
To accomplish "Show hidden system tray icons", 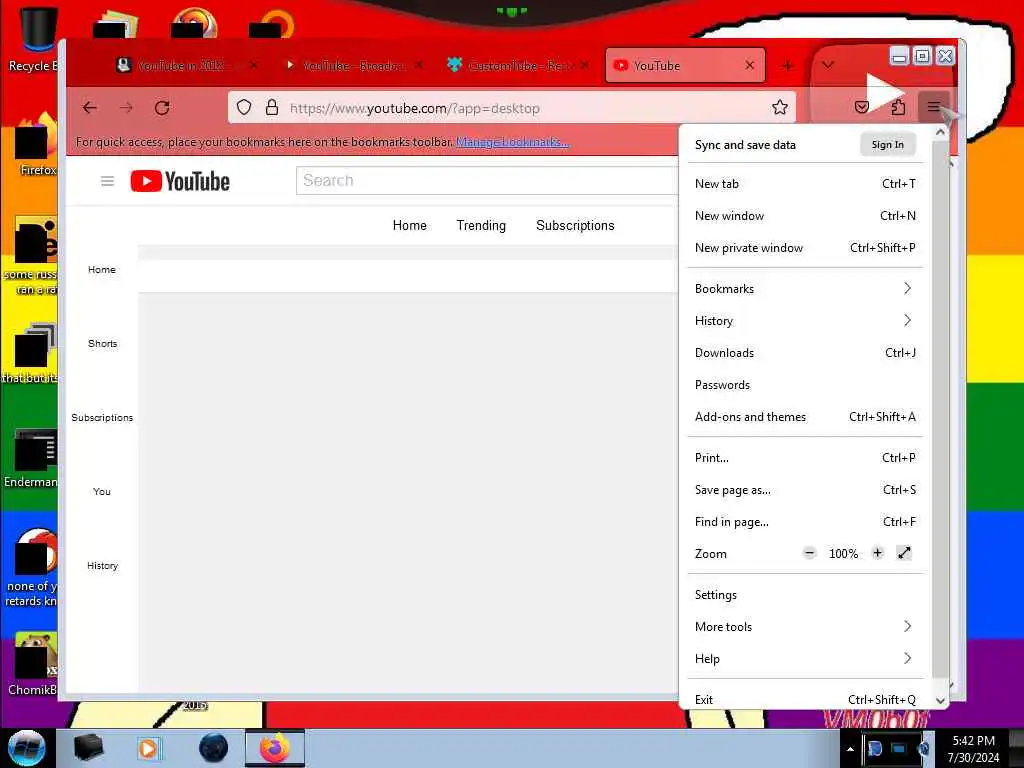I will click(x=850, y=749).
